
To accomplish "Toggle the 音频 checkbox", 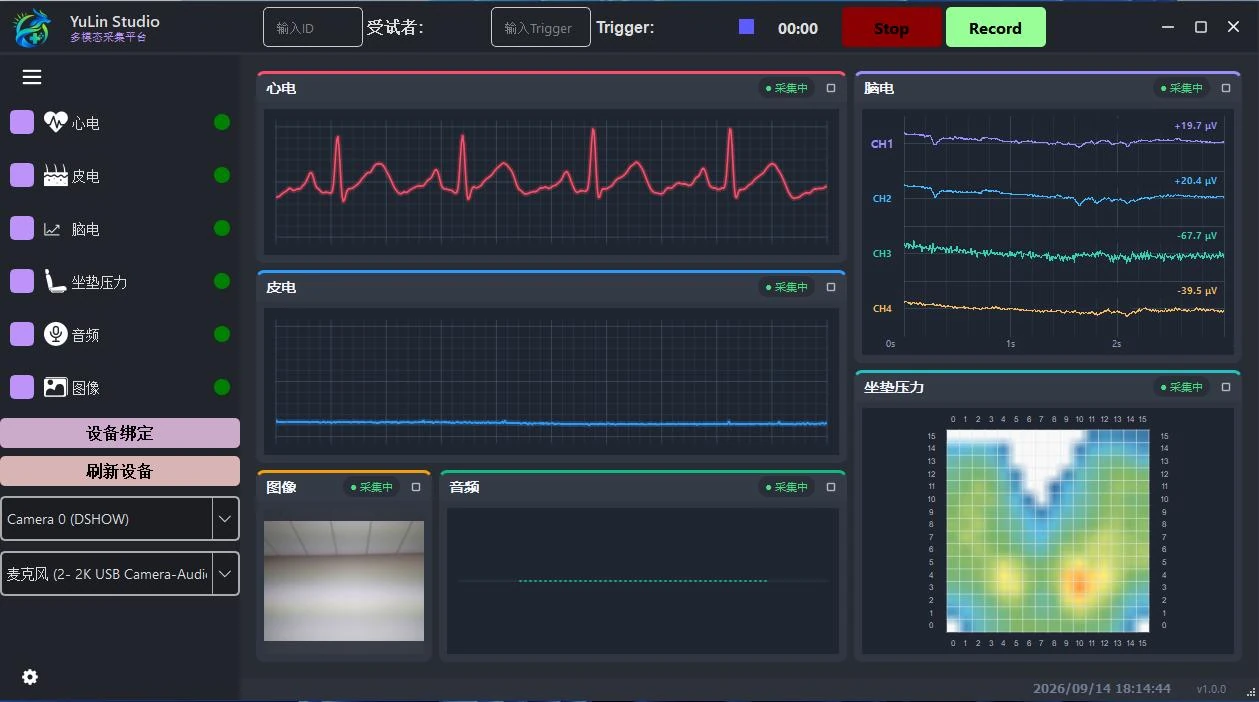I will pos(22,334).
